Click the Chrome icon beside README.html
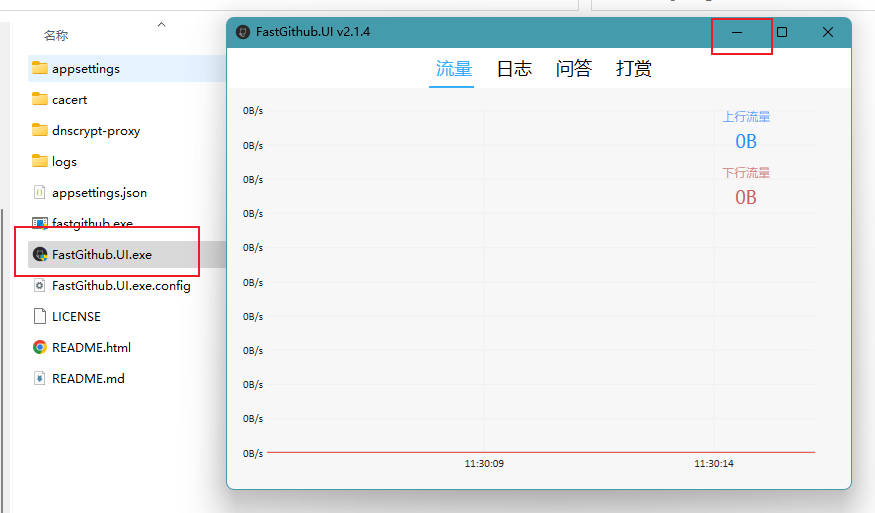The width and height of the screenshot is (875, 513). pyautogui.click(x=40, y=348)
